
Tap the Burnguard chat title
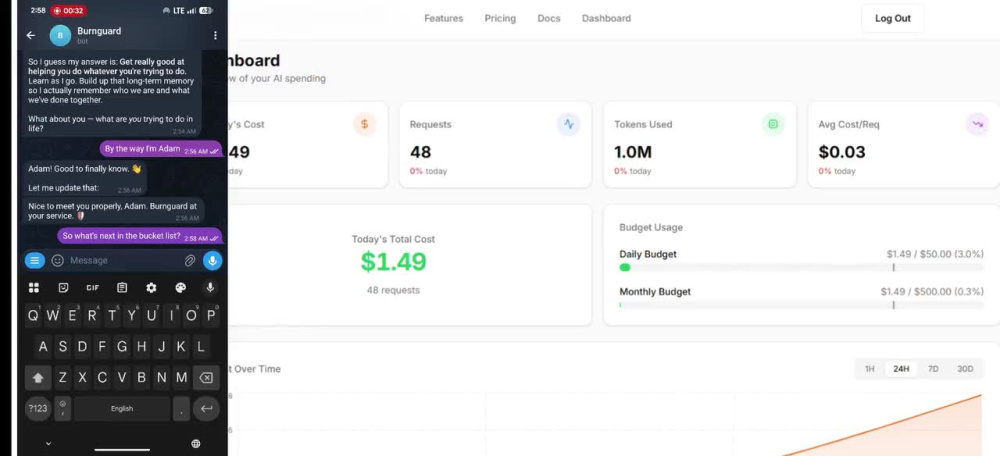99,31
